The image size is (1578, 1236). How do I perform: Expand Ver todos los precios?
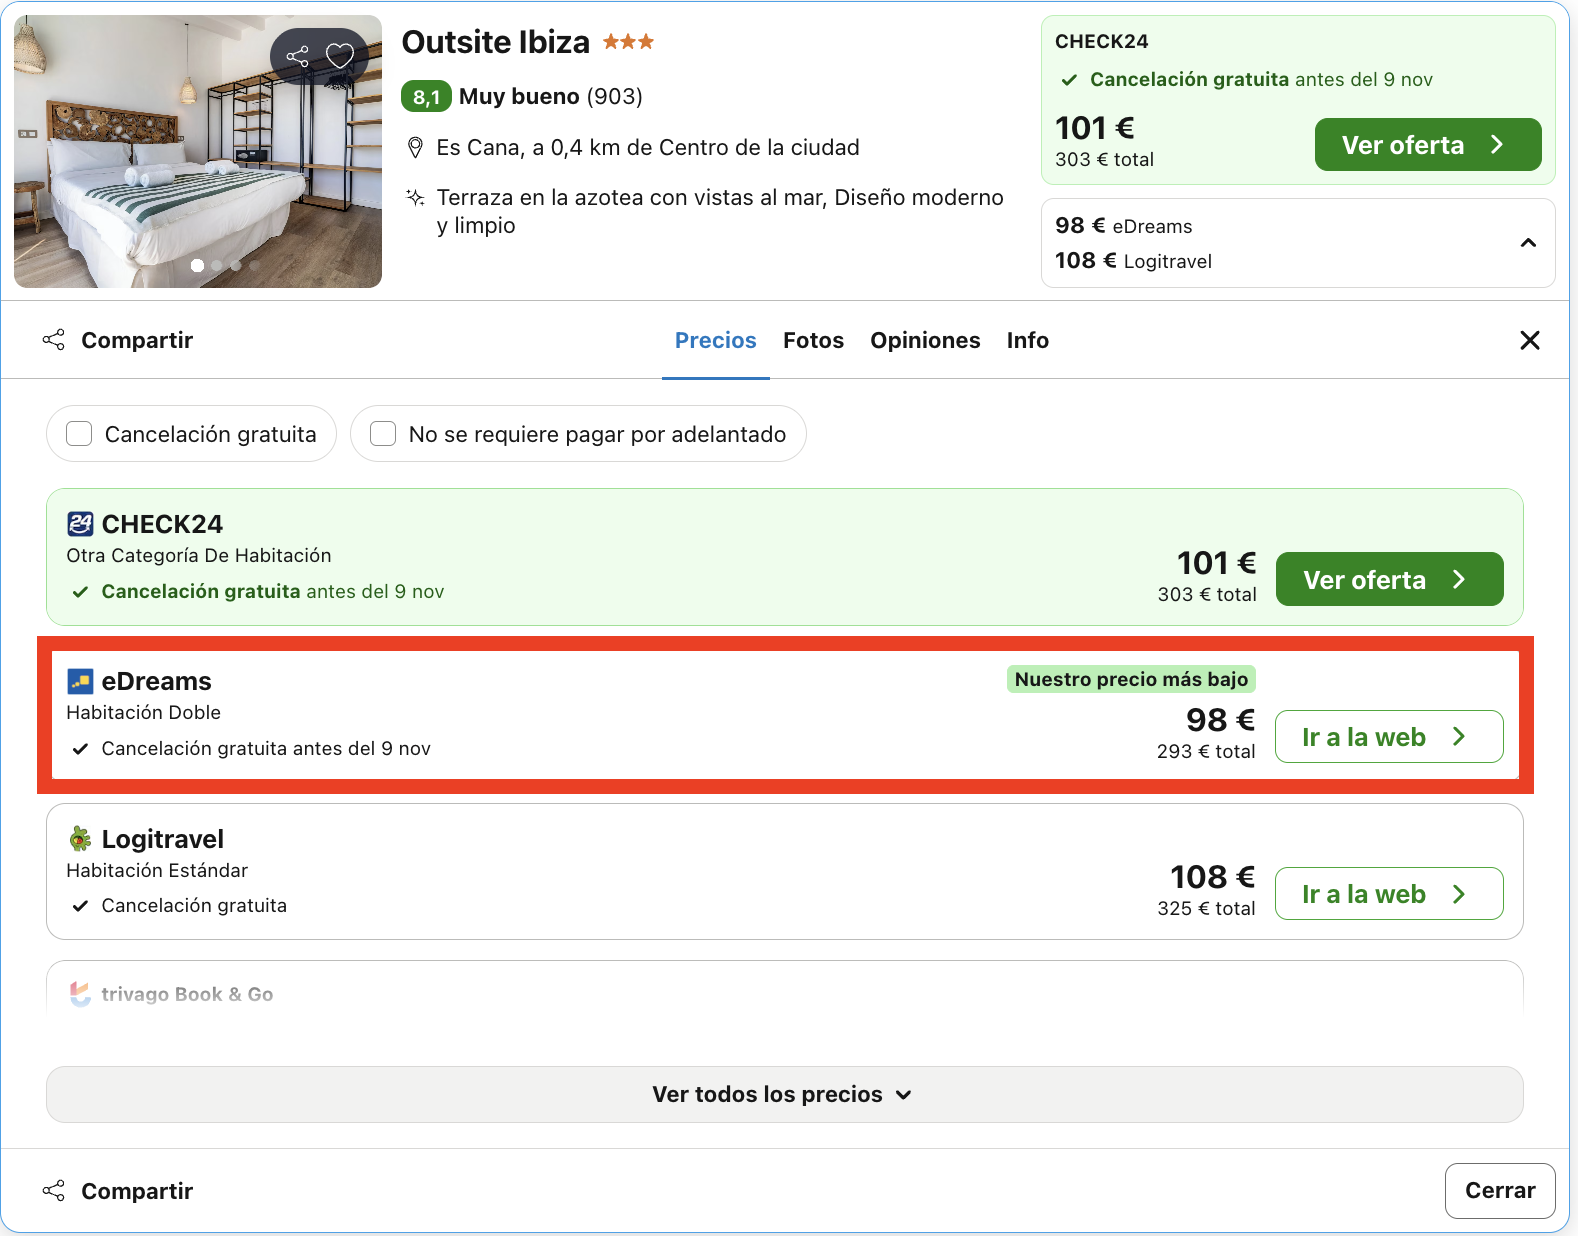[x=784, y=1094]
